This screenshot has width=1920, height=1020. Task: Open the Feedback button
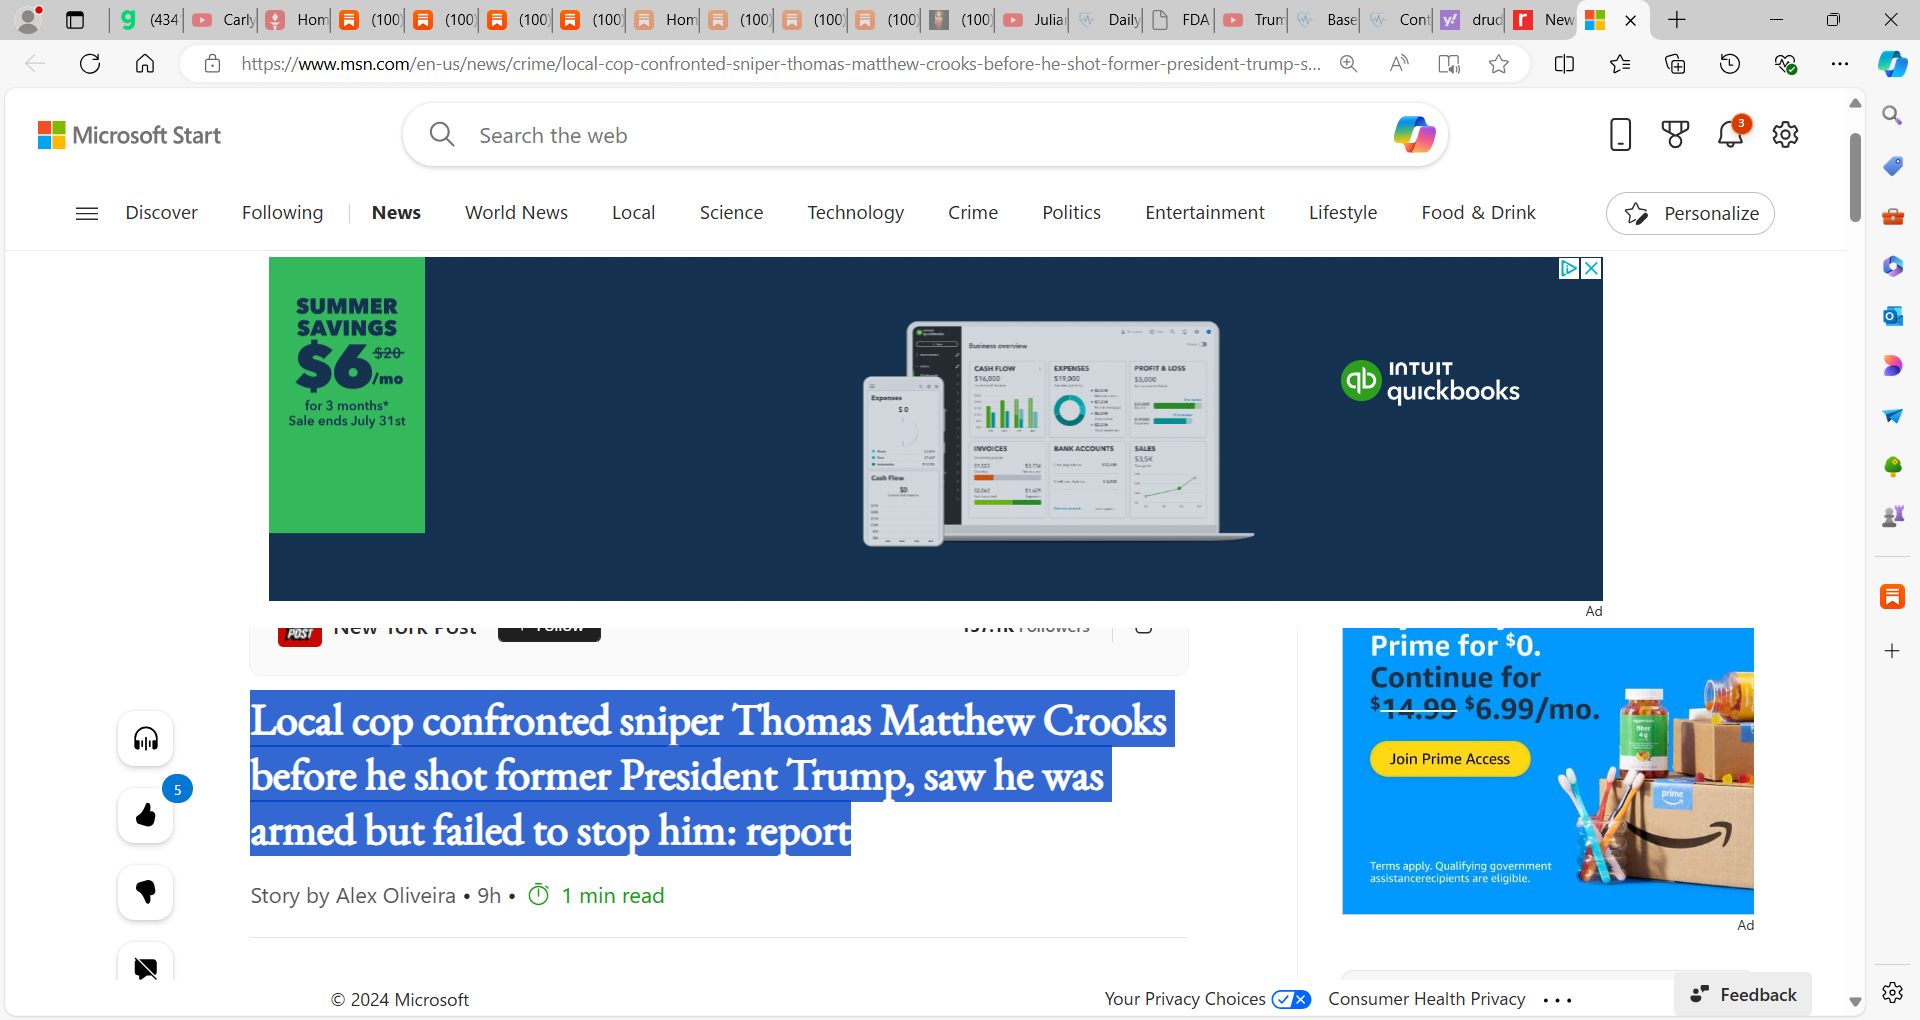(1743, 994)
